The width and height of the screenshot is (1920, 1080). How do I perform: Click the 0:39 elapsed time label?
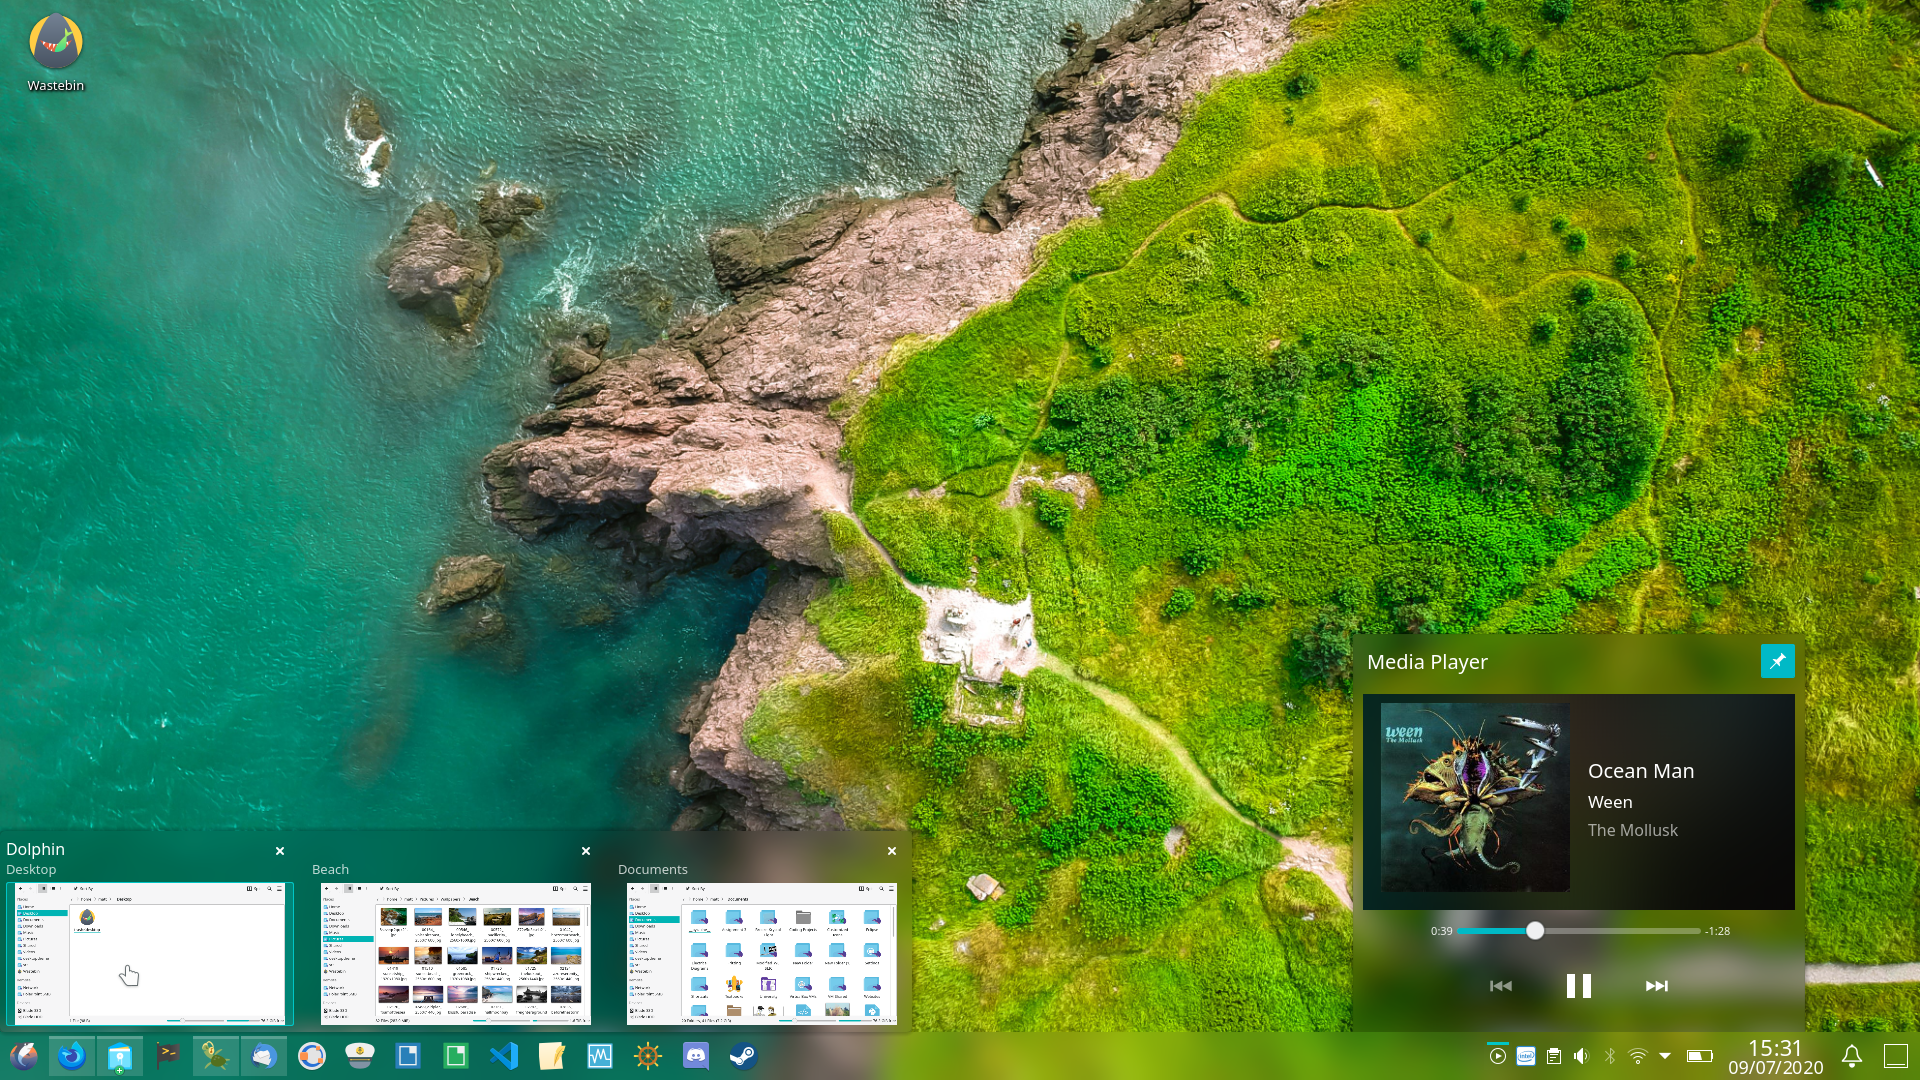(1441, 931)
